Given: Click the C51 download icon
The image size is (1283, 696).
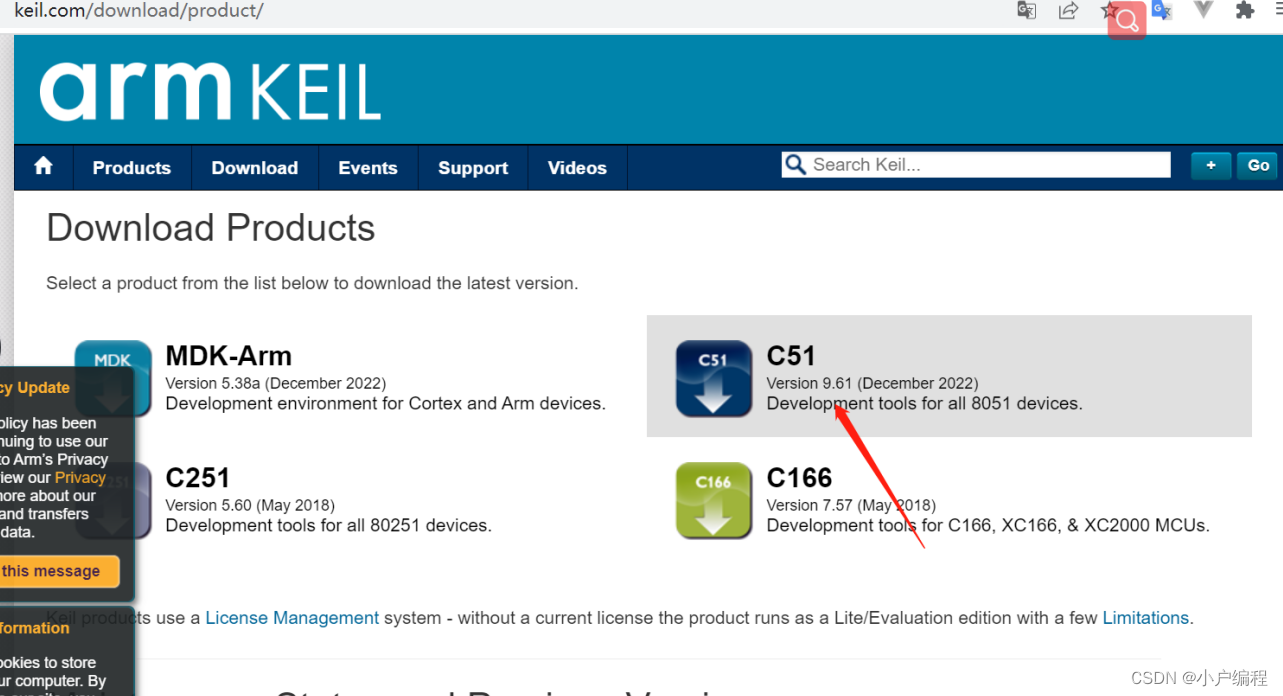Looking at the screenshot, I should (x=713, y=378).
